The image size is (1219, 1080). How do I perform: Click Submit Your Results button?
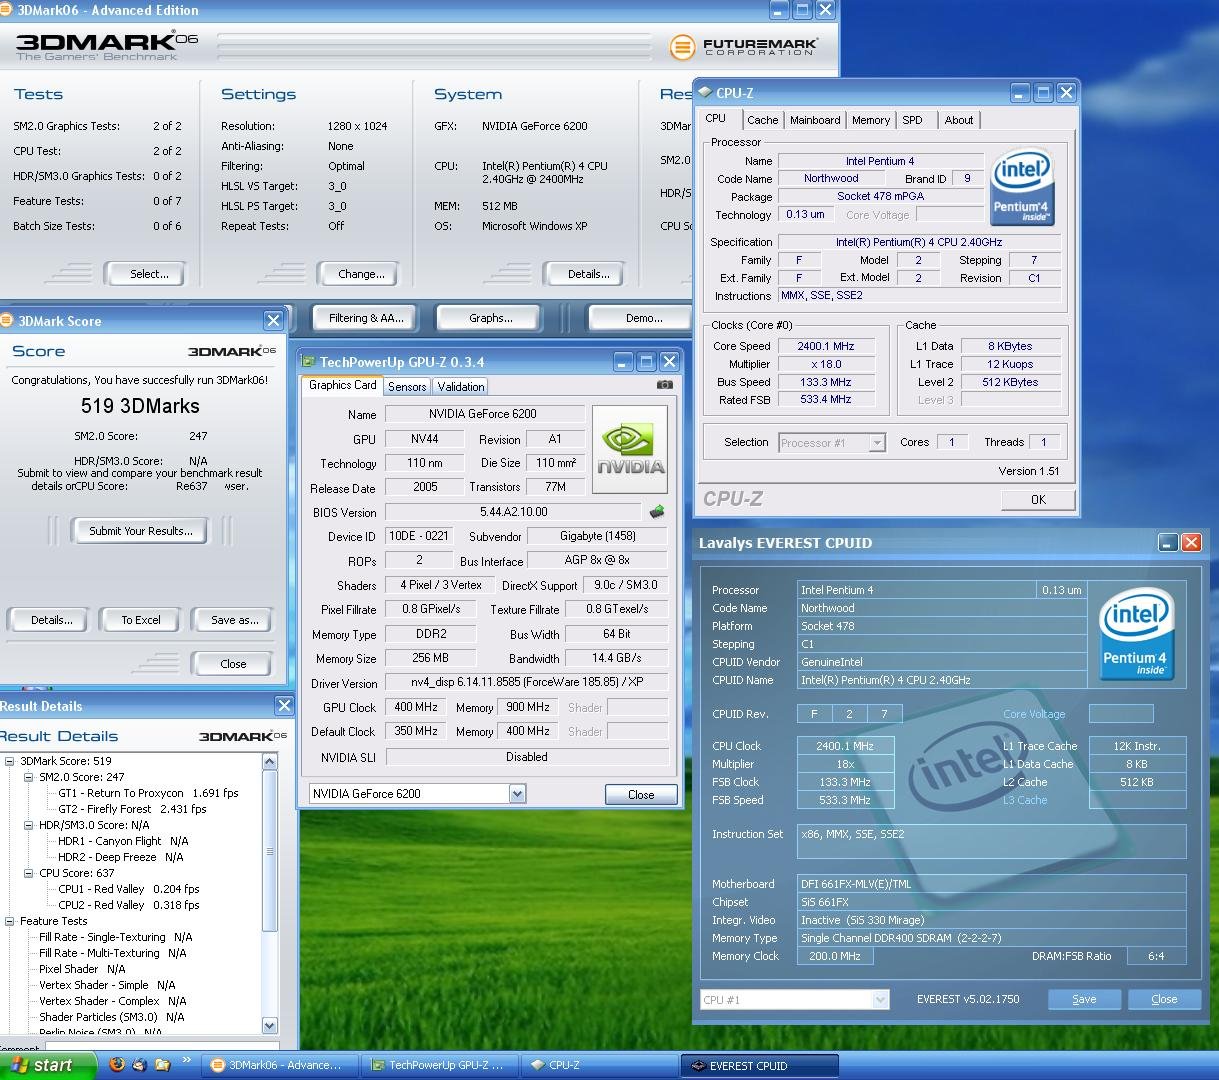[x=141, y=531]
